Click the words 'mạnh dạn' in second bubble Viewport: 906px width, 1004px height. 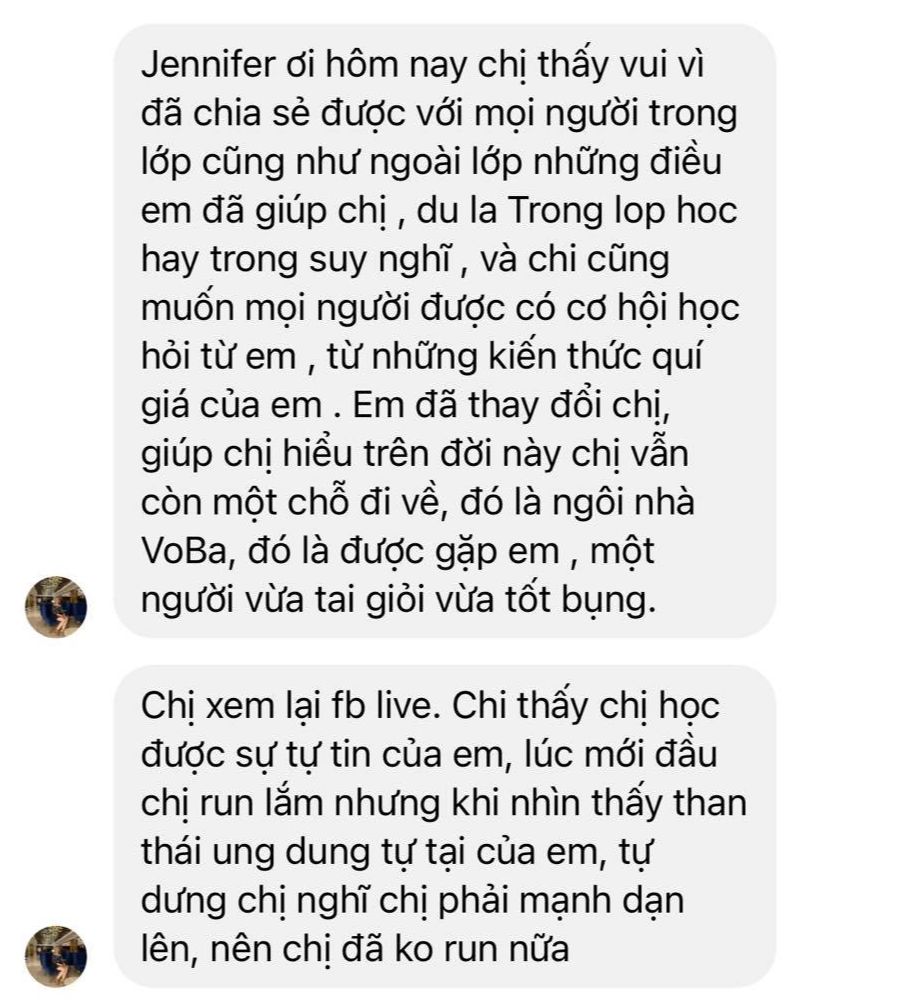tap(601, 902)
